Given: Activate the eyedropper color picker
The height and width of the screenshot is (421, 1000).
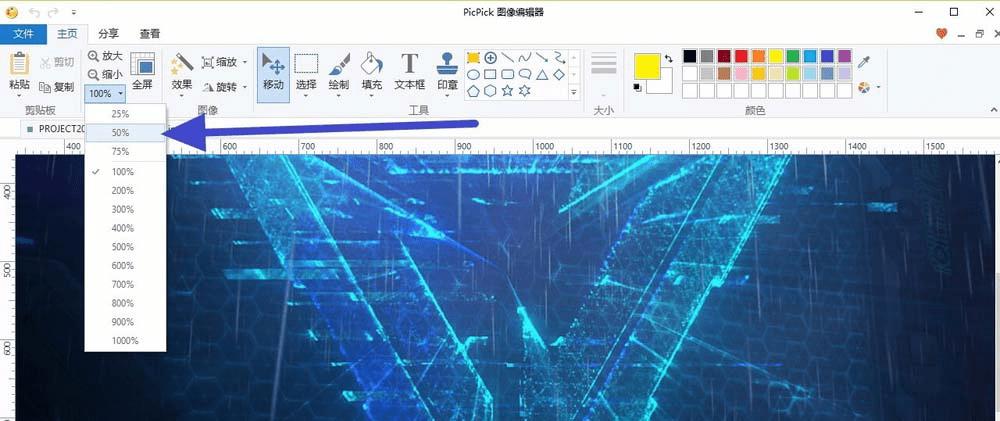Looking at the screenshot, I should [x=864, y=62].
